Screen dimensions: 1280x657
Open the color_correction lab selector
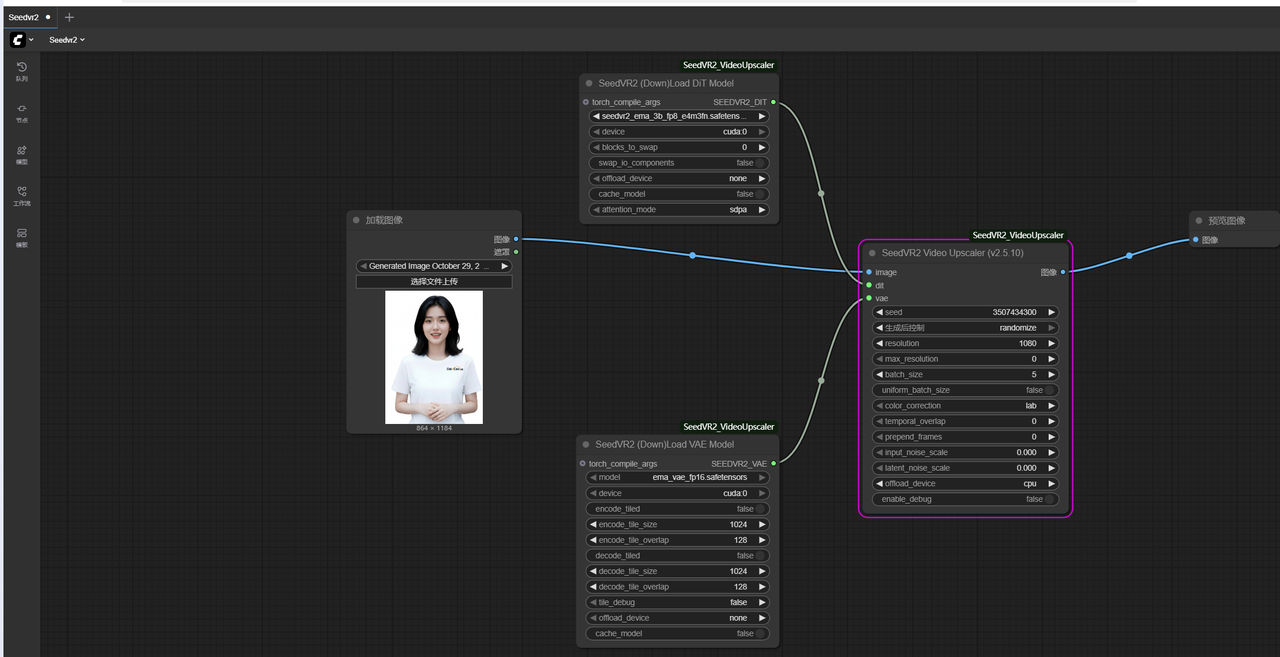point(965,406)
